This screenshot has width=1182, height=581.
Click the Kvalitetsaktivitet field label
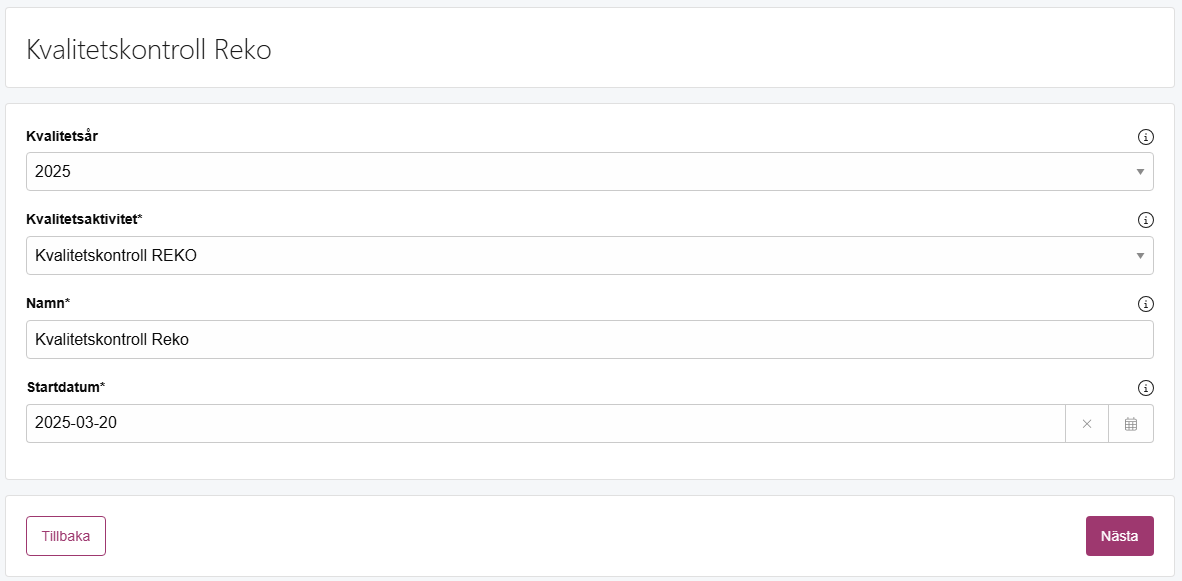coord(85,219)
